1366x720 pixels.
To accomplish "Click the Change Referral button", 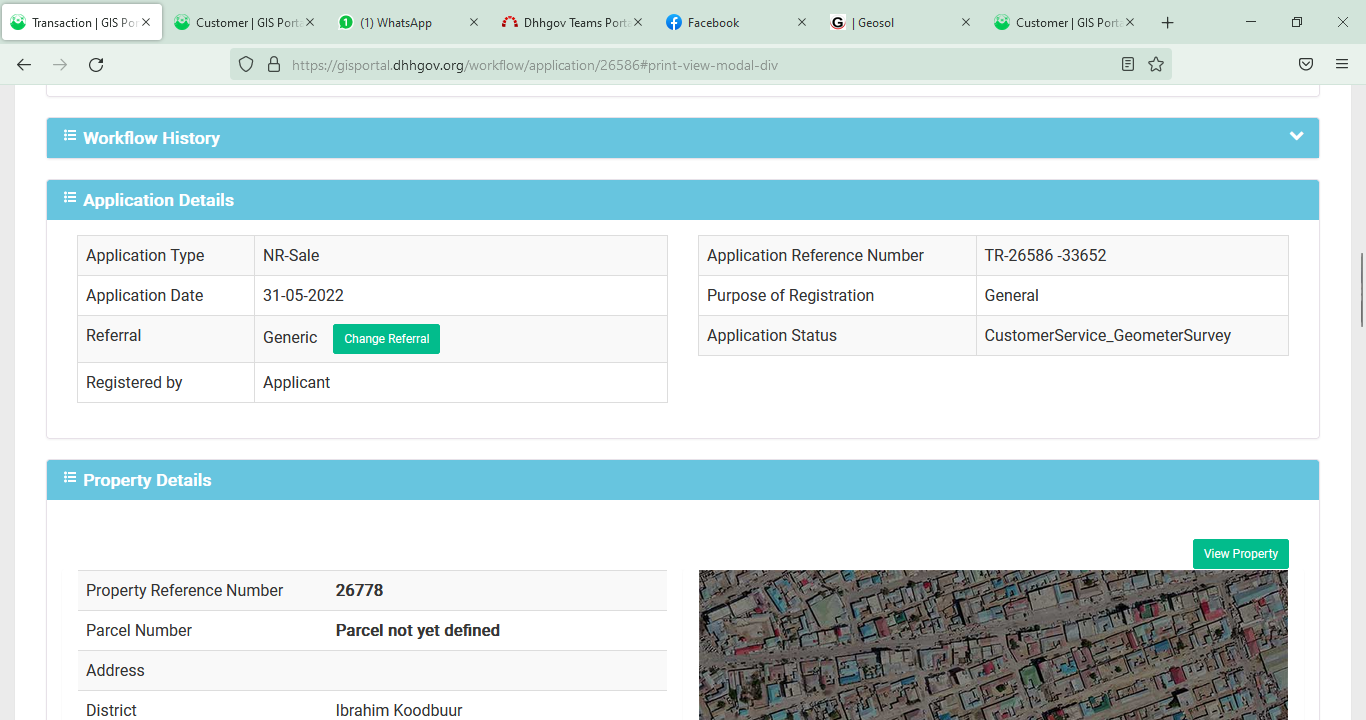I will point(386,339).
